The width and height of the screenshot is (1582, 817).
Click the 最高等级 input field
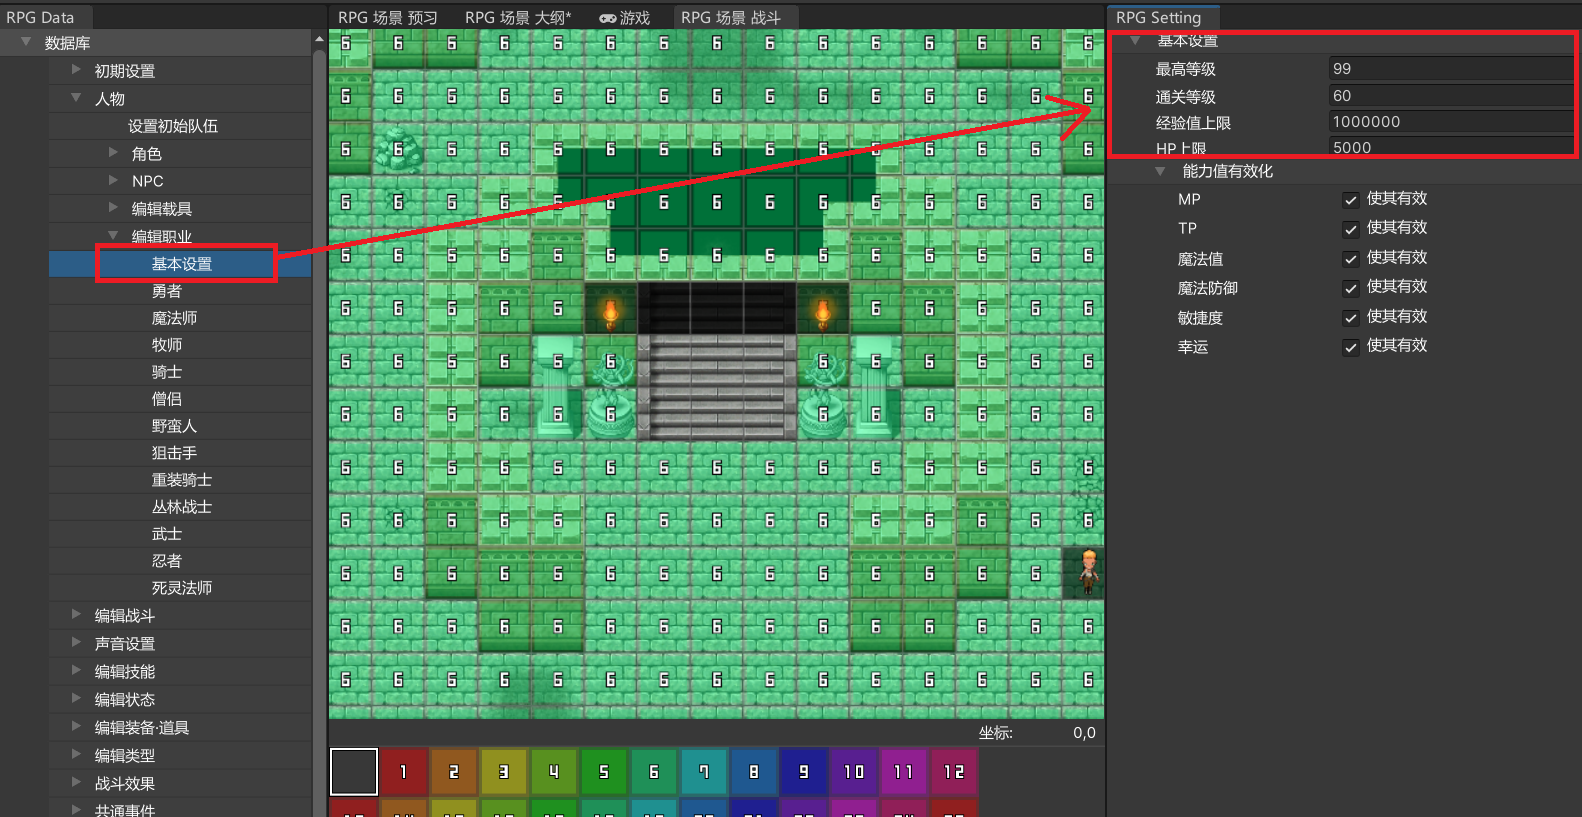pyautogui.click(x=1449, y=69)
